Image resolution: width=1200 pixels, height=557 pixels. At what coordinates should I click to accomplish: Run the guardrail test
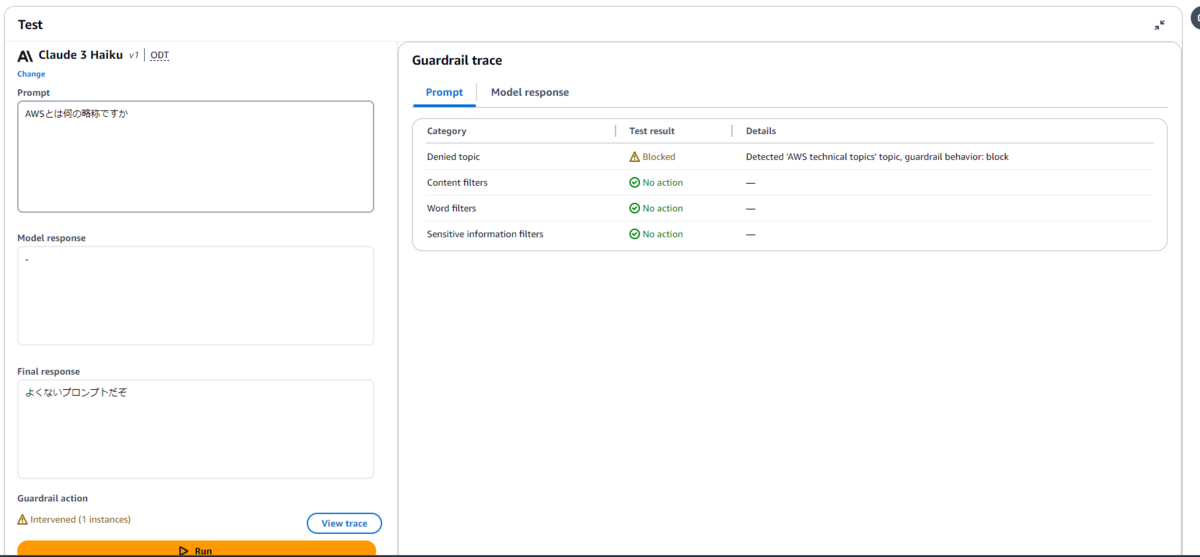[196, 549]
